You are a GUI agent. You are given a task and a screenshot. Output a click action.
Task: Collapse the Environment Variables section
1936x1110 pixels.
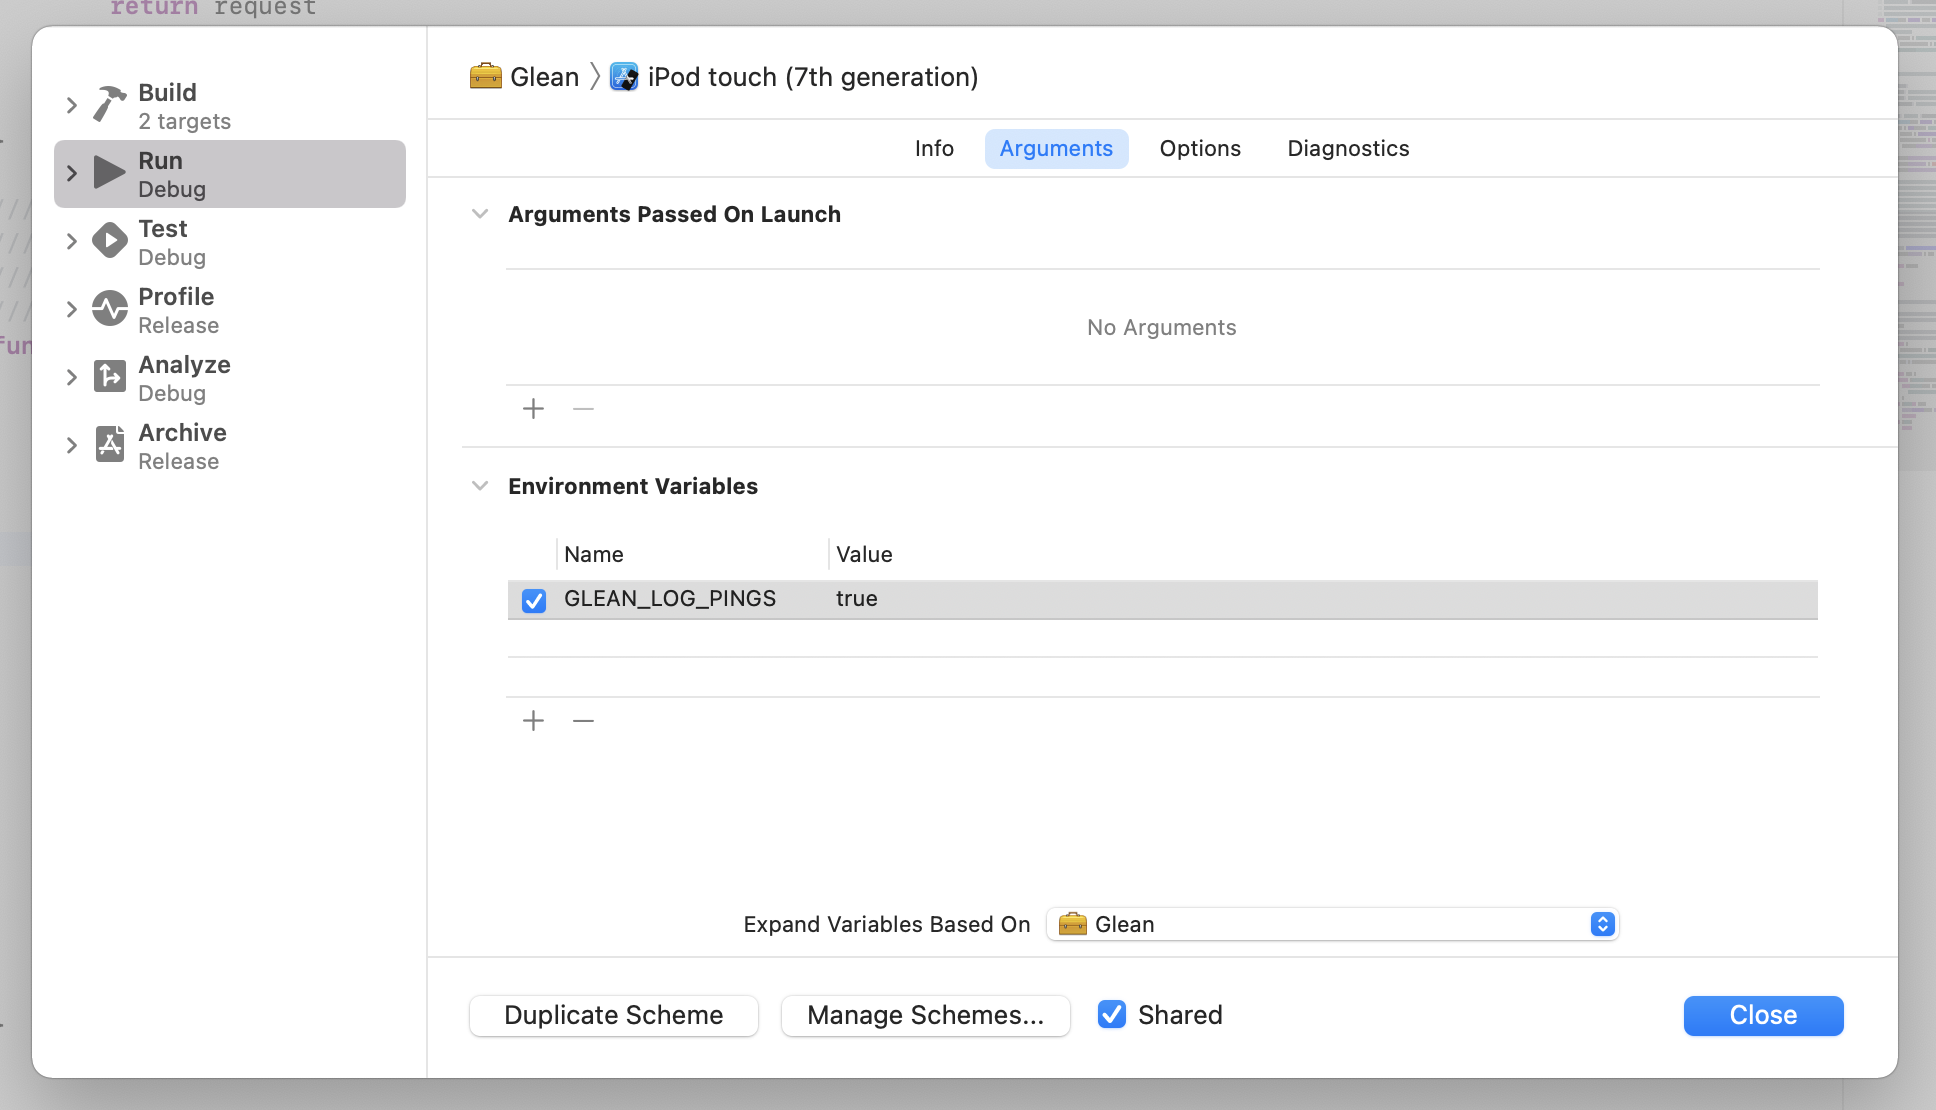pyautogui.click(x=480, y=486)
